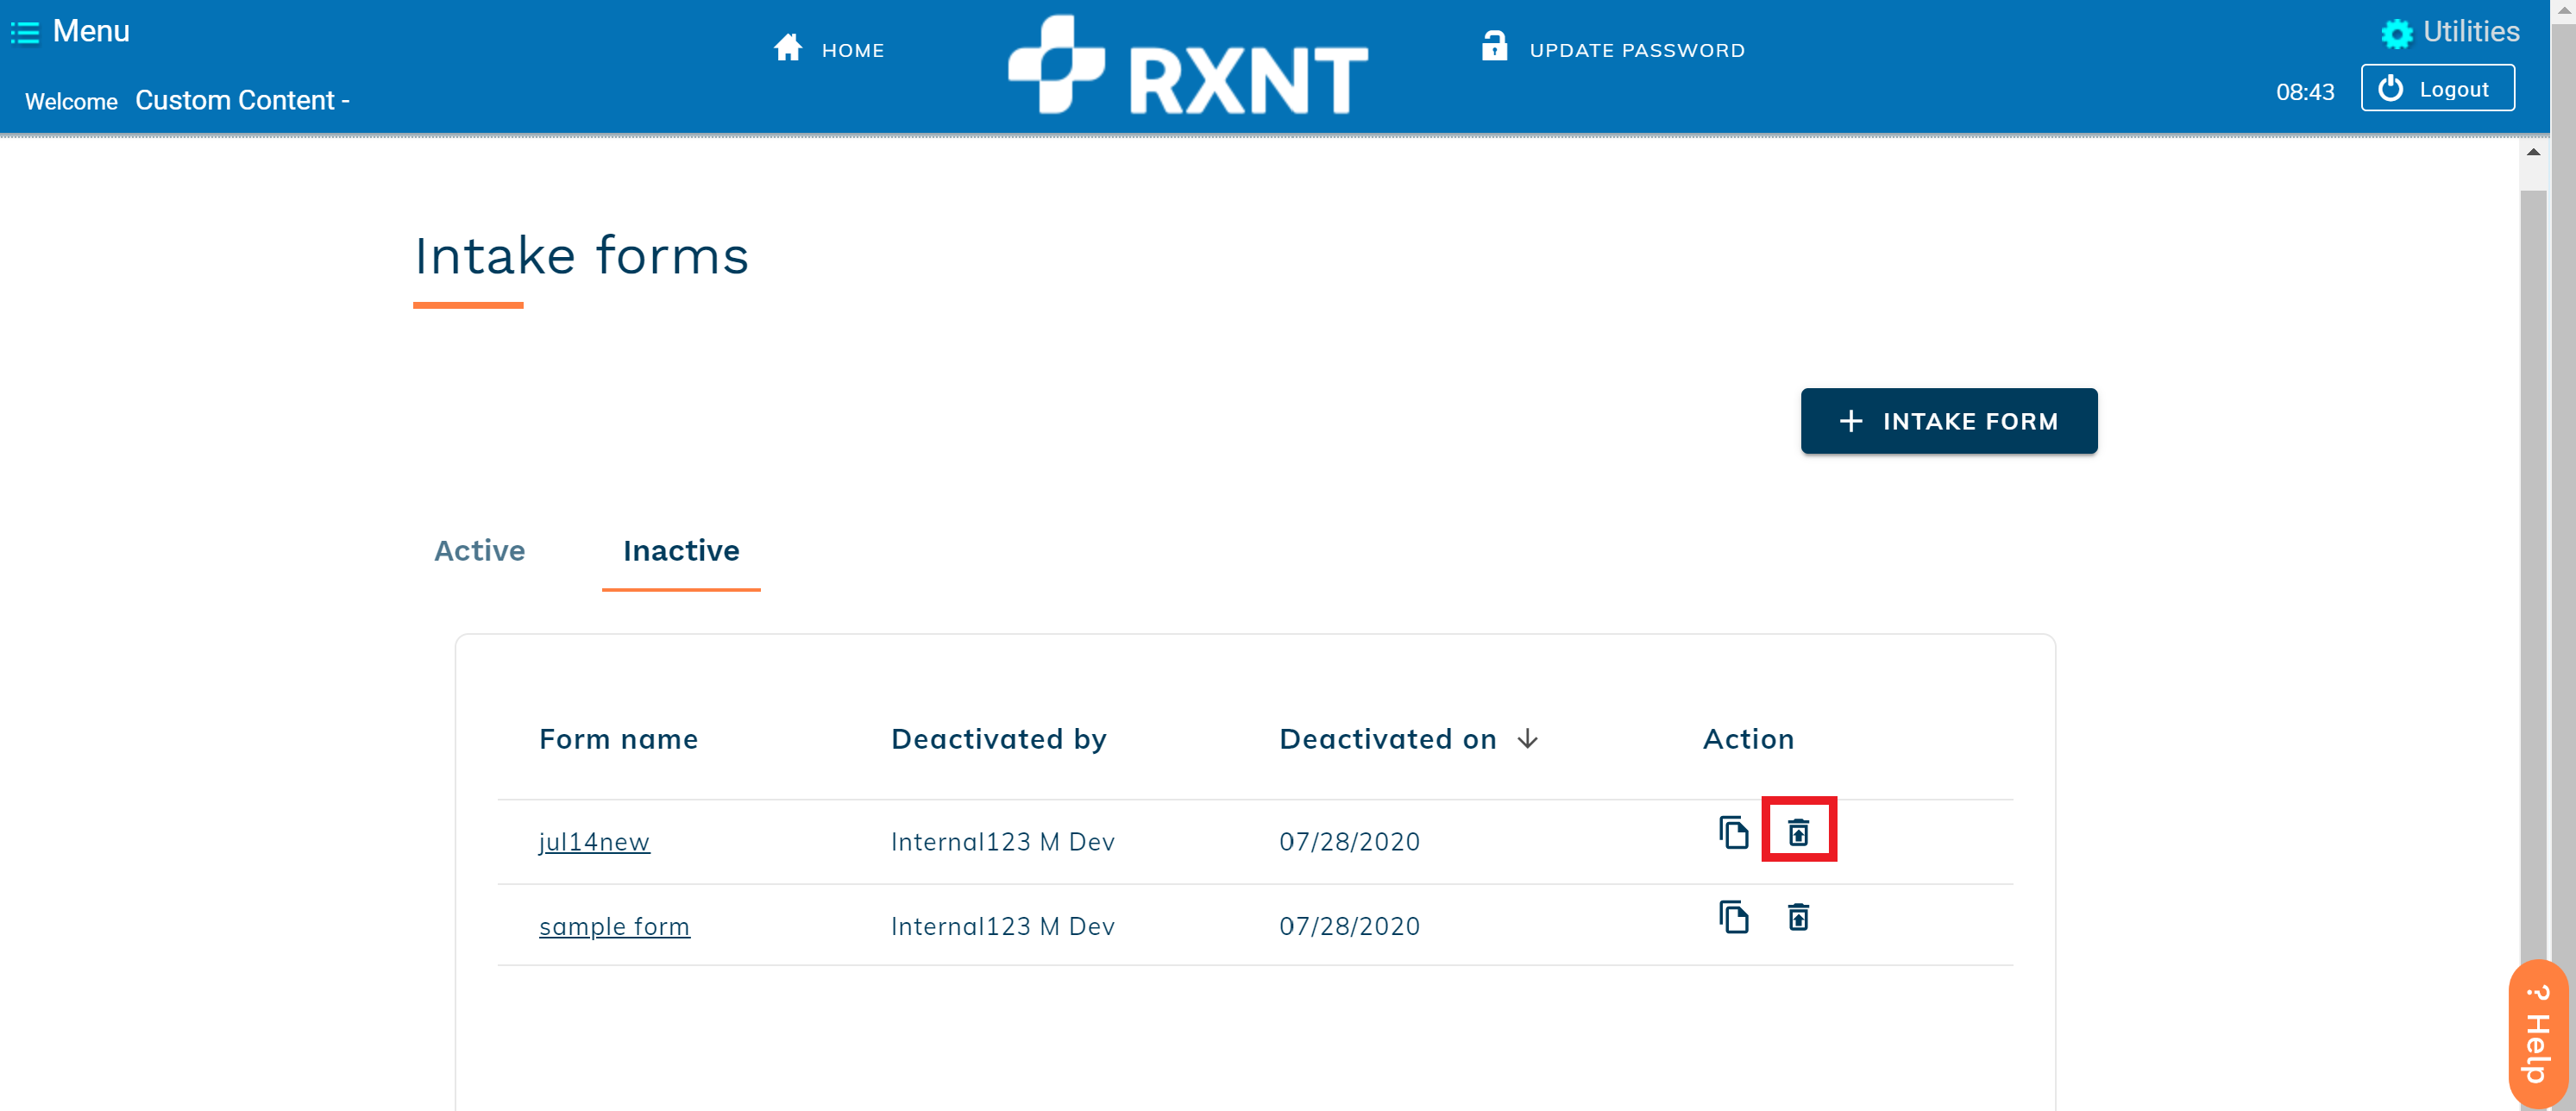Click the Intake forms page heading
Screen dimensions: 2576x1111
click(x=581, y=256)
